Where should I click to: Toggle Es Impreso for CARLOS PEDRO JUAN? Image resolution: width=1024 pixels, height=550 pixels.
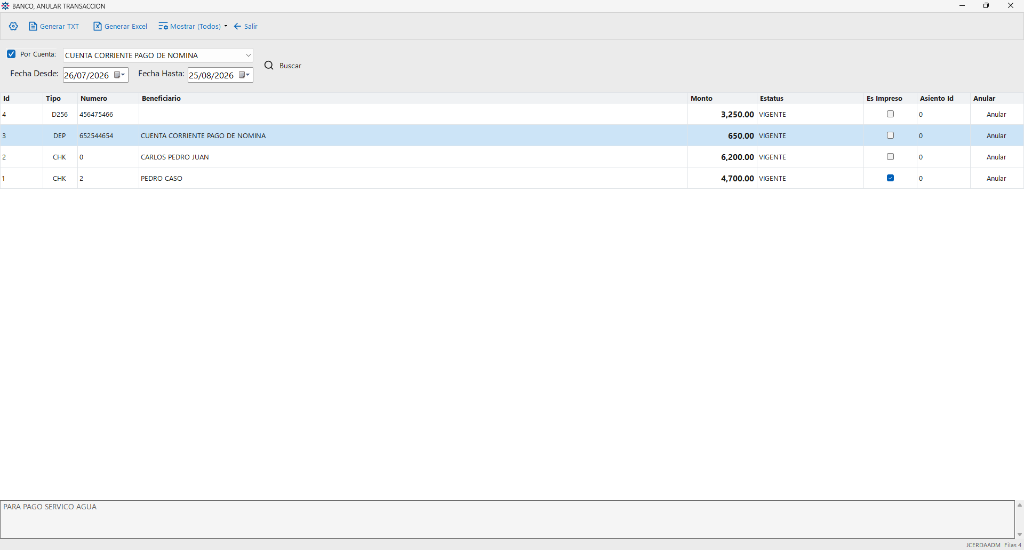pyautogui.click(x=890, y=157)
